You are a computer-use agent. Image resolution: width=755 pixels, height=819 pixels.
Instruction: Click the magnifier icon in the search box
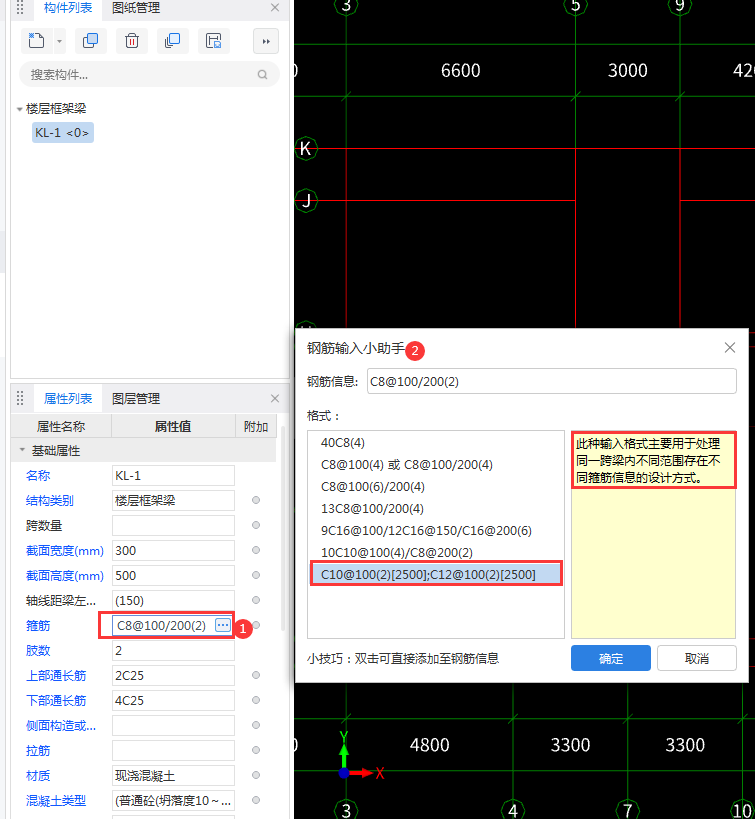tap(262, 75)
